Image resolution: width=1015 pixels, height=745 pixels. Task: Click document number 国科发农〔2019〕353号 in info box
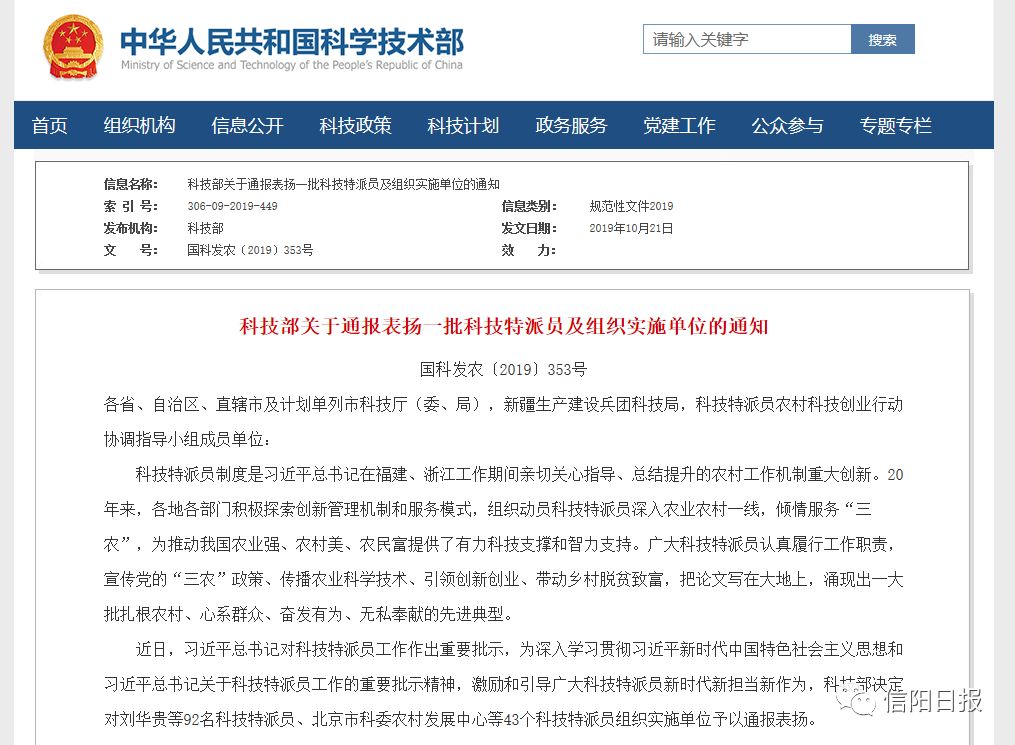(x=250, y=250)
